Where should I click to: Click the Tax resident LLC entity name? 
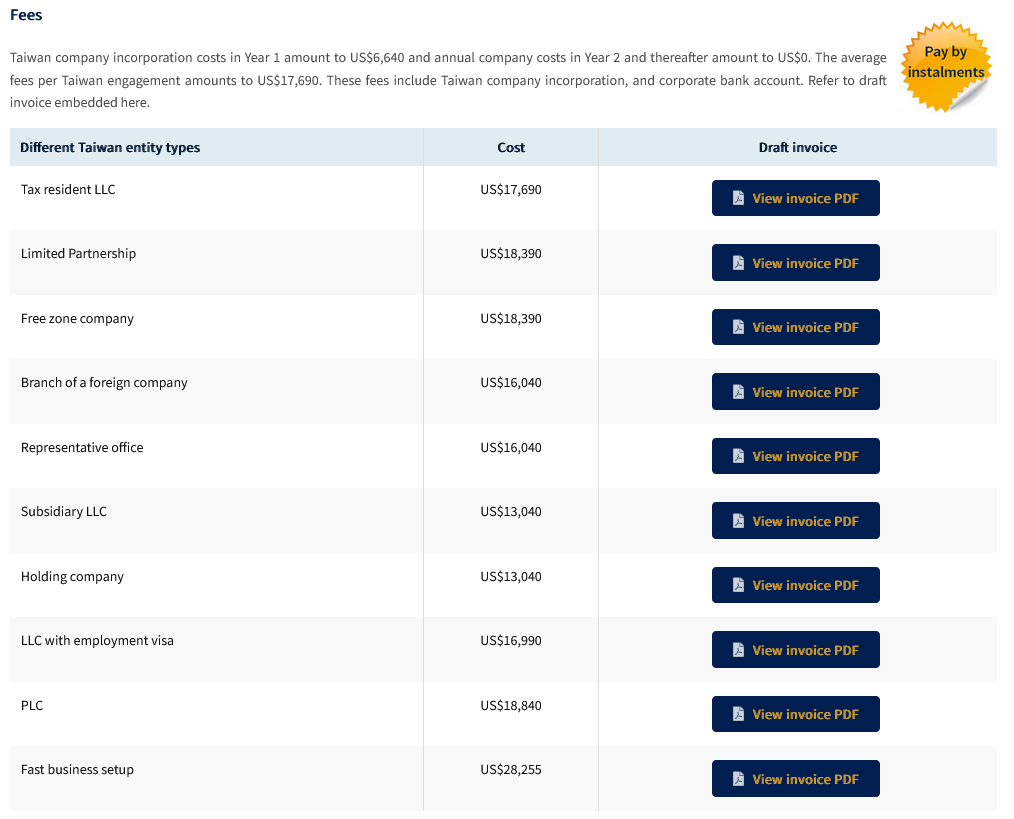click(68, 189)
